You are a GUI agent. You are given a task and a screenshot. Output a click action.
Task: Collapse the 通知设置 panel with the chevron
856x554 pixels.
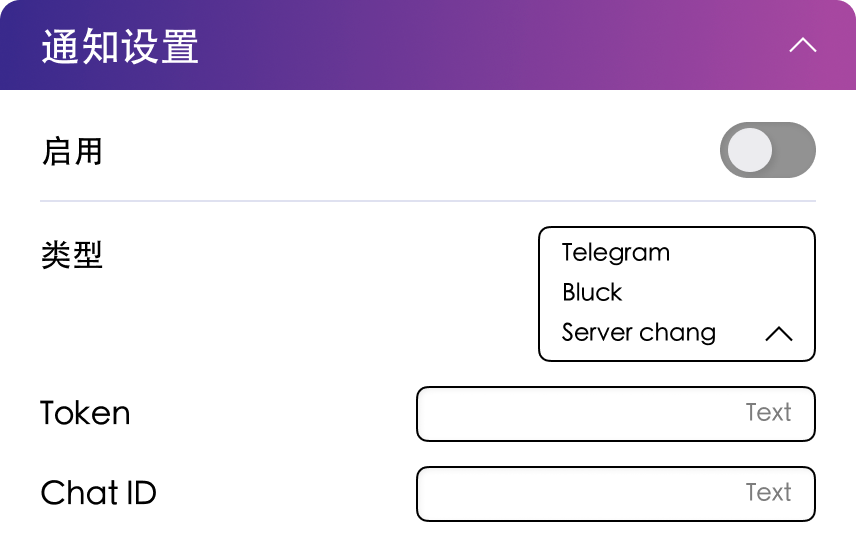click(x=803, y=46)
